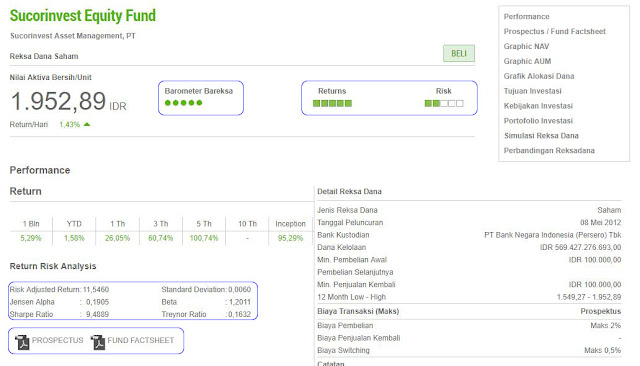Click the Barometer Bareksa dots rating
The height and width of the screenshot is (366, 640).
183,103
